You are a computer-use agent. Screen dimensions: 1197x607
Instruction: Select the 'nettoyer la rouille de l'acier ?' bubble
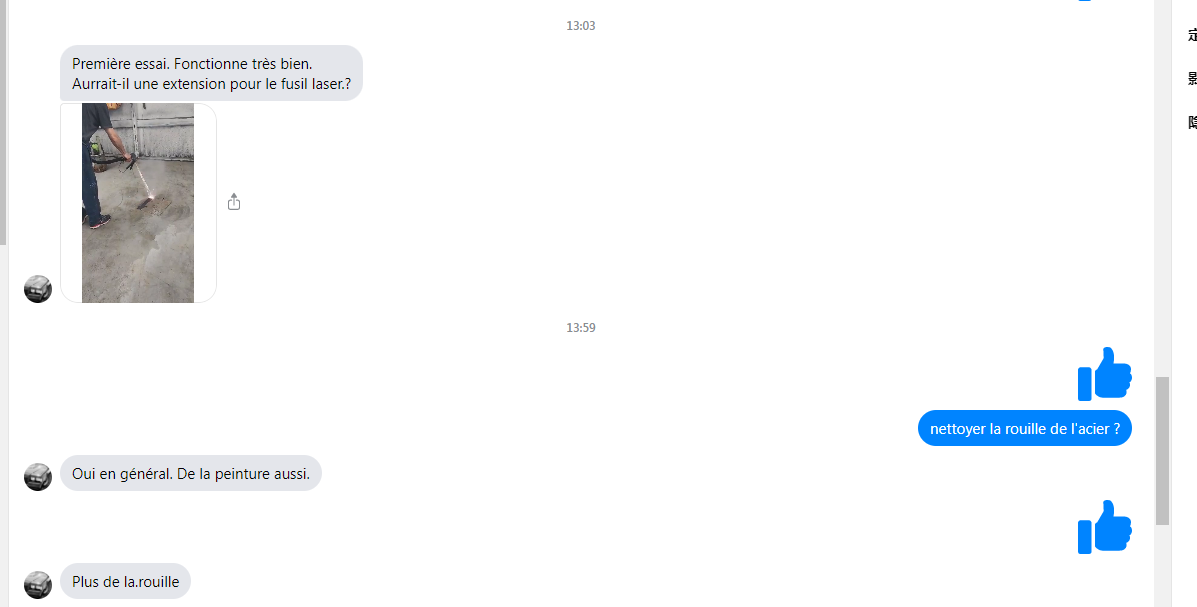(1024, 428)
